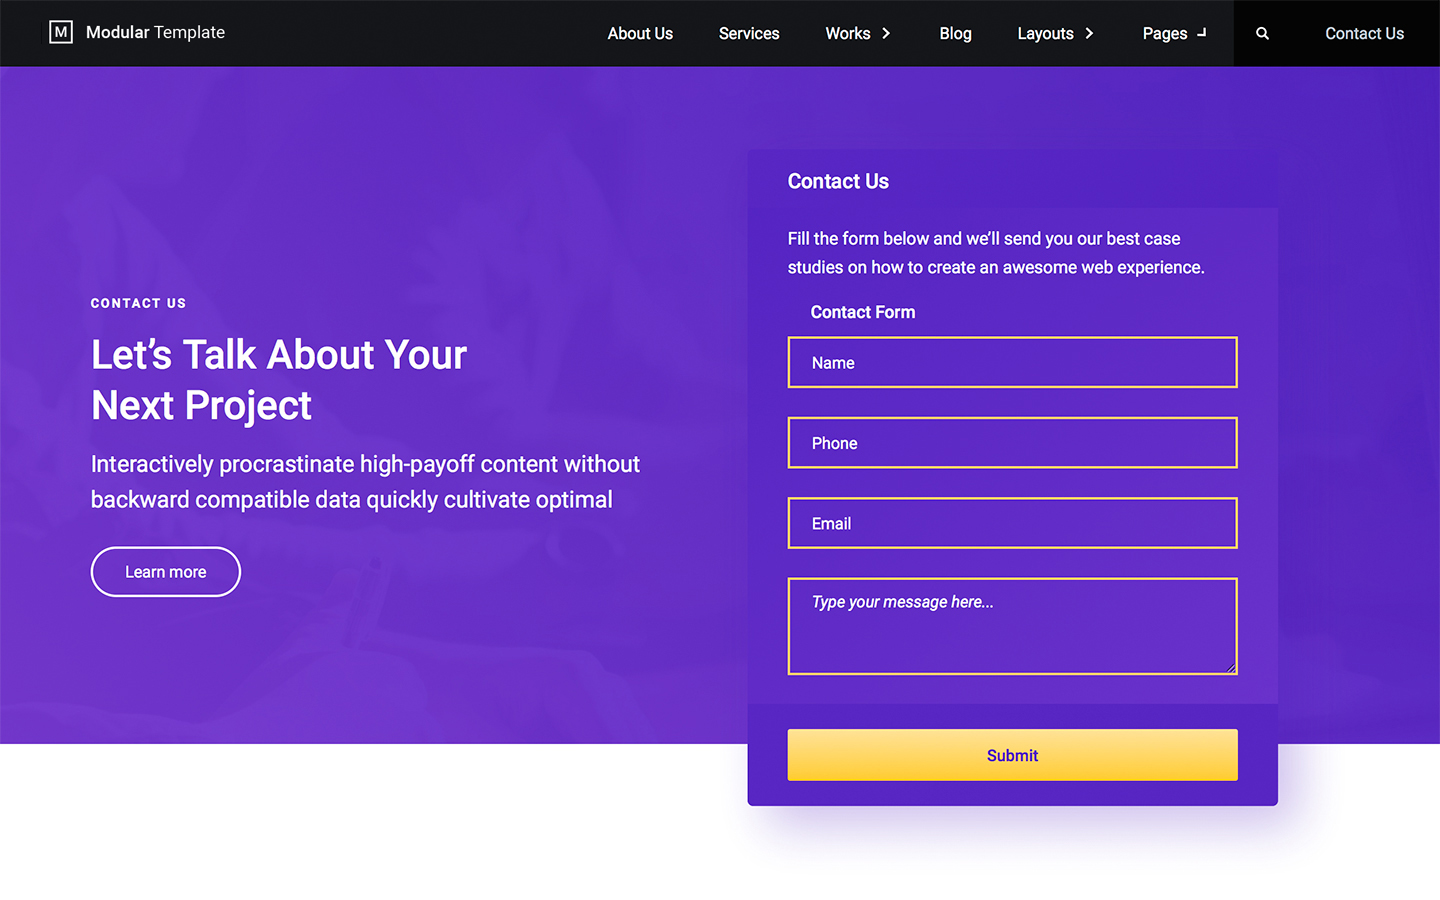Select "Services" from the top navigation
Viewport: 1440px width, 900px height.
click(x=748, y=33)
